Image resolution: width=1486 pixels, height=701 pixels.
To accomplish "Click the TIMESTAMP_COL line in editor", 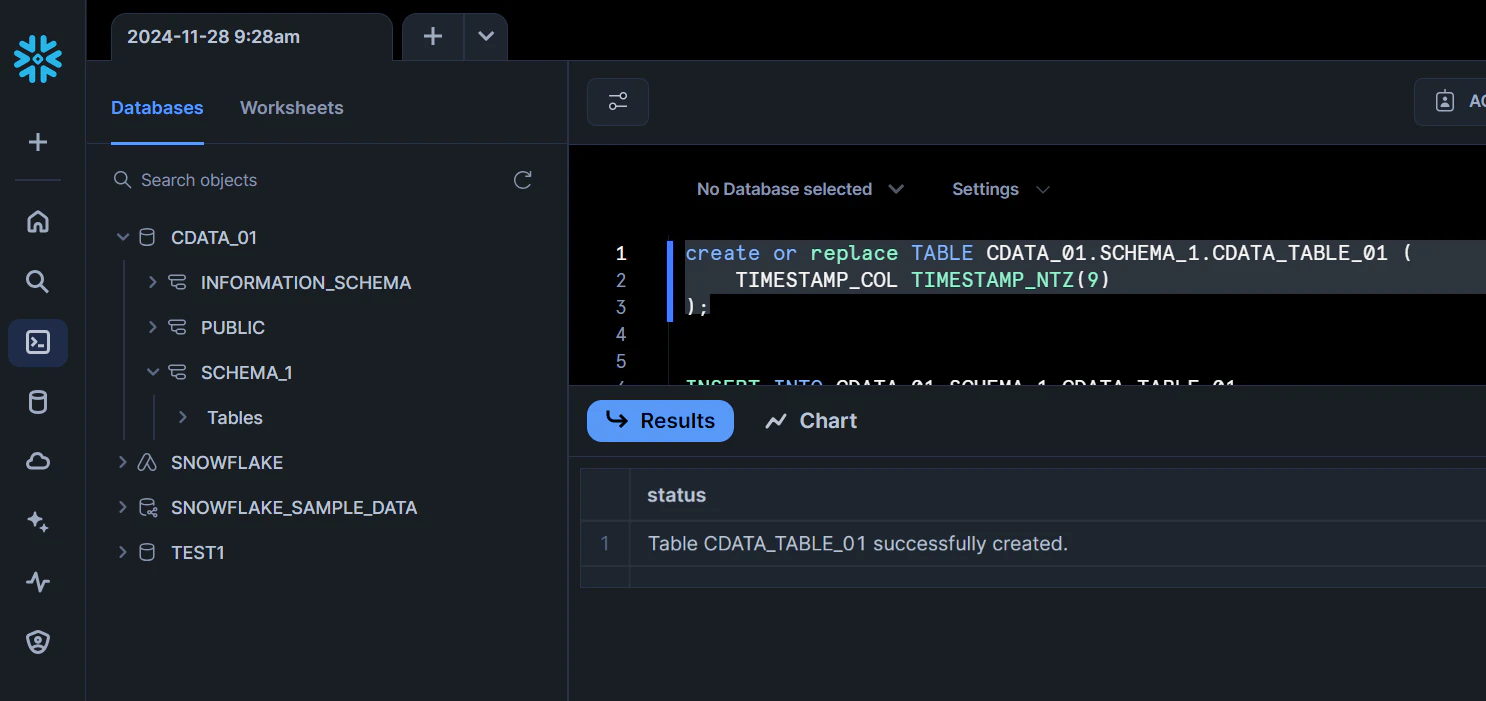I will (923, 280).
